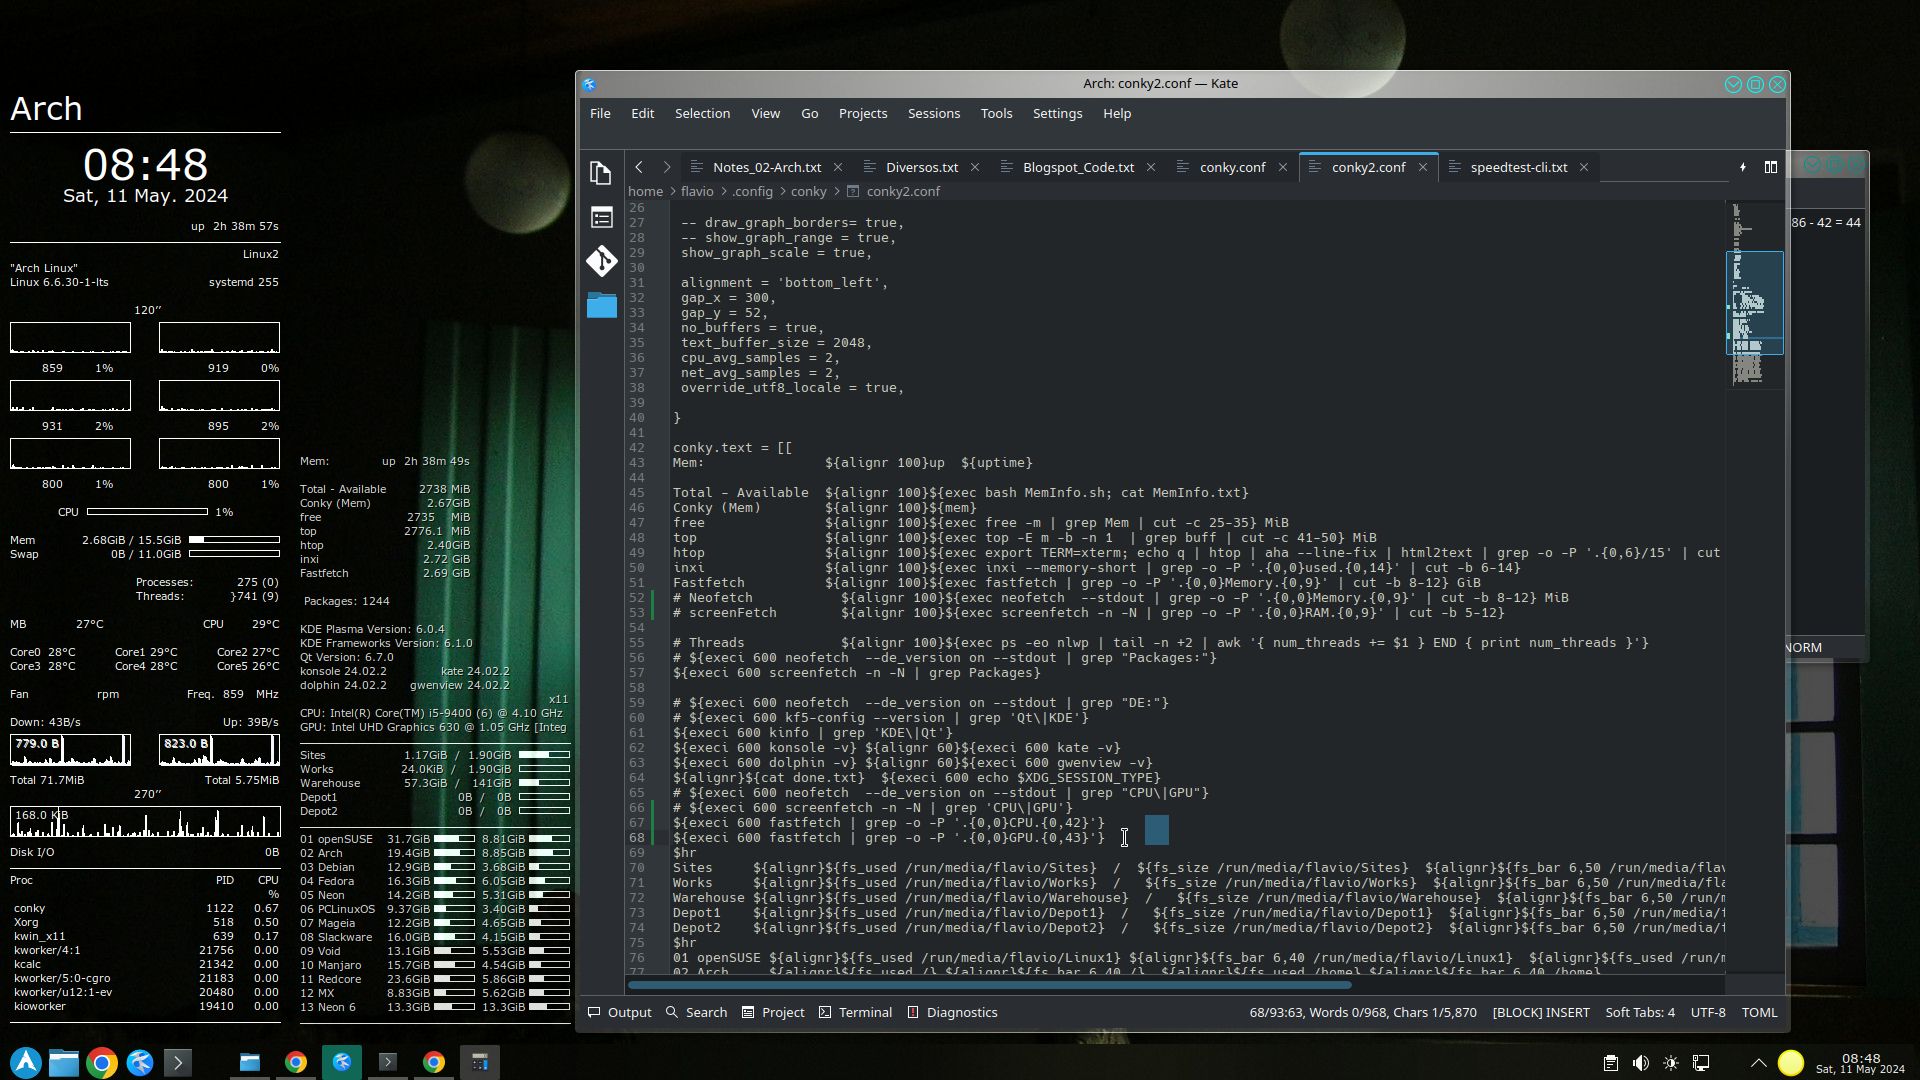Screen dimensions: 1920x1080
Task: Open the Arch application launcher
Action: coord(26,1062)
